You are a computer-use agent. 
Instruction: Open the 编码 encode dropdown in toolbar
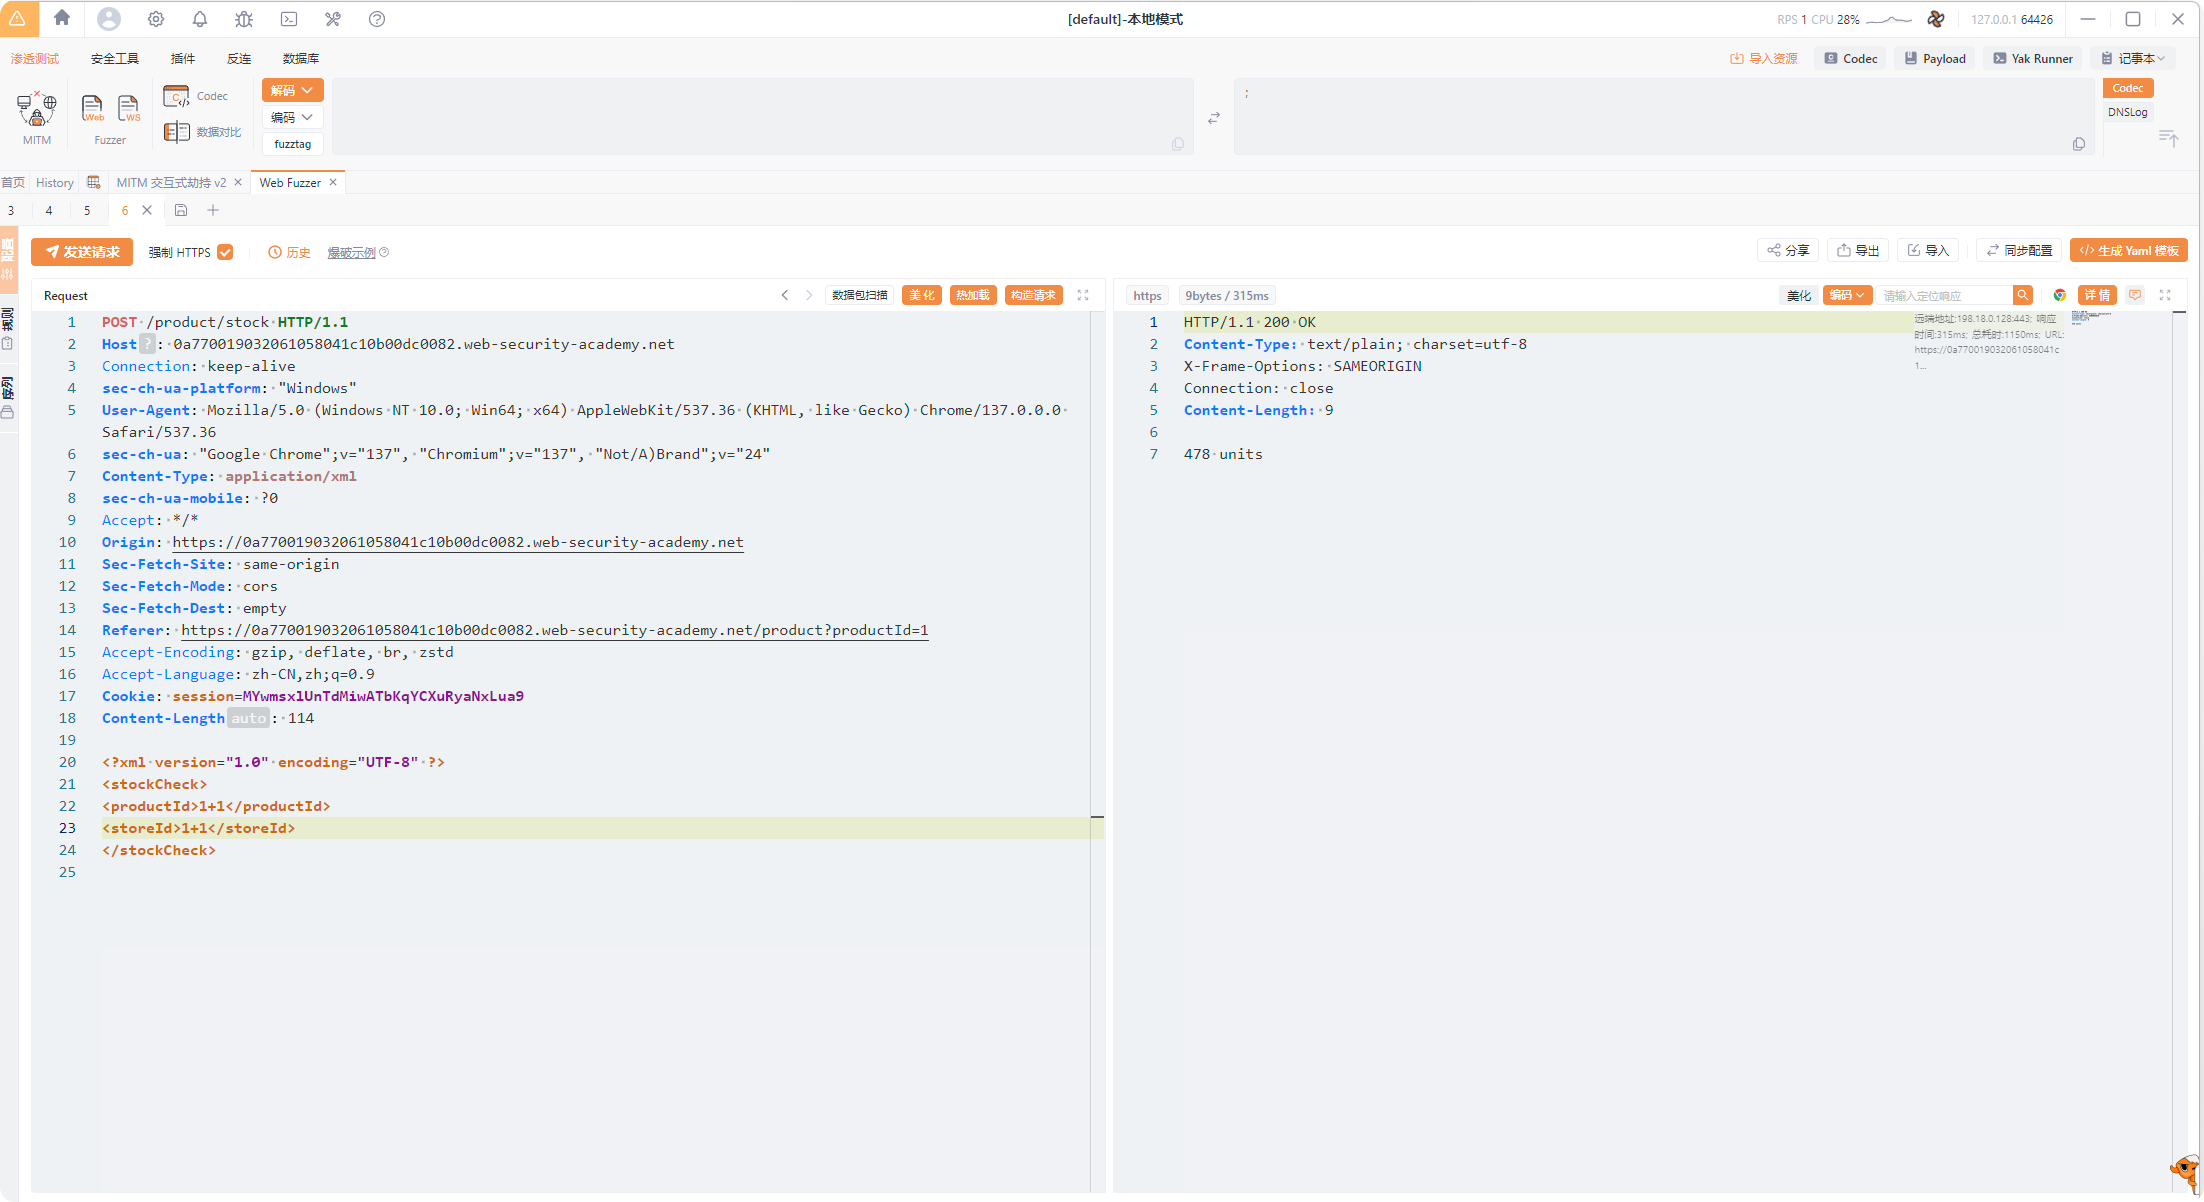click(x=292, y=117)
